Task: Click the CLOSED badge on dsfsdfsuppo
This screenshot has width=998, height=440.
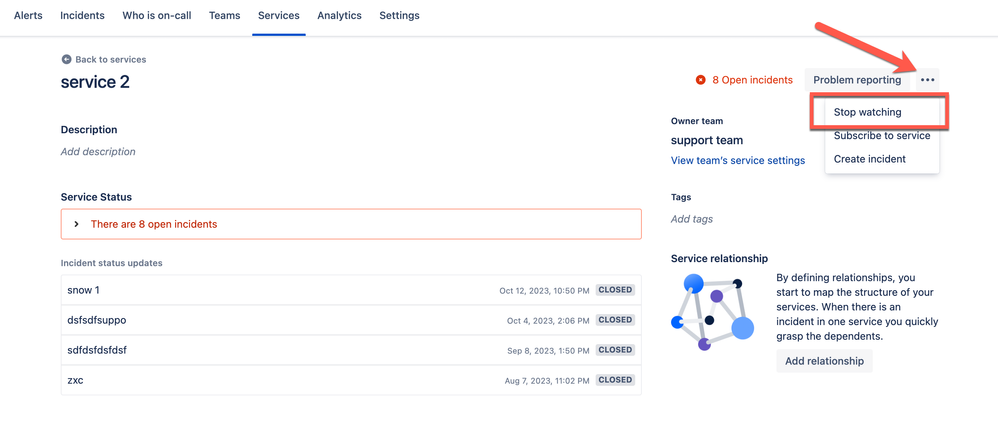Action: point(615,320)
